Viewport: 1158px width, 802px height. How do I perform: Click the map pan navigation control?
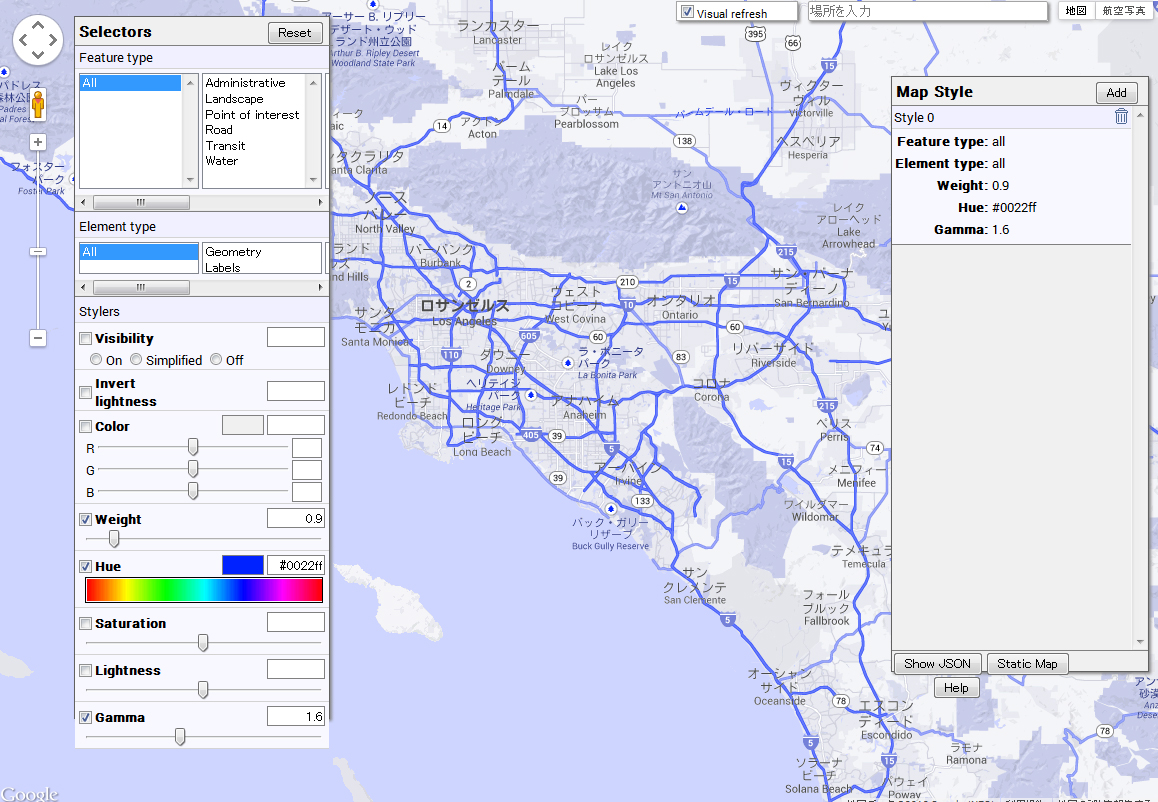tap(38, 40)
